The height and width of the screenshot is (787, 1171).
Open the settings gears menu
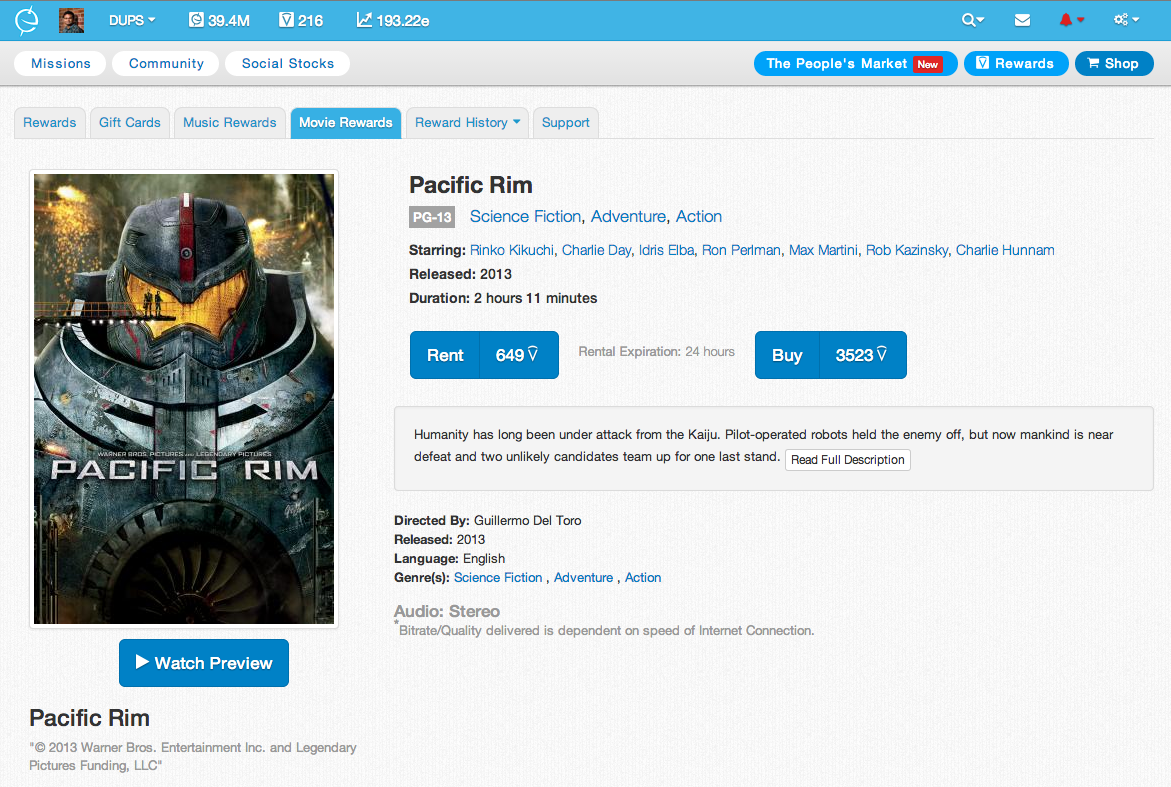coord(1126,20)
